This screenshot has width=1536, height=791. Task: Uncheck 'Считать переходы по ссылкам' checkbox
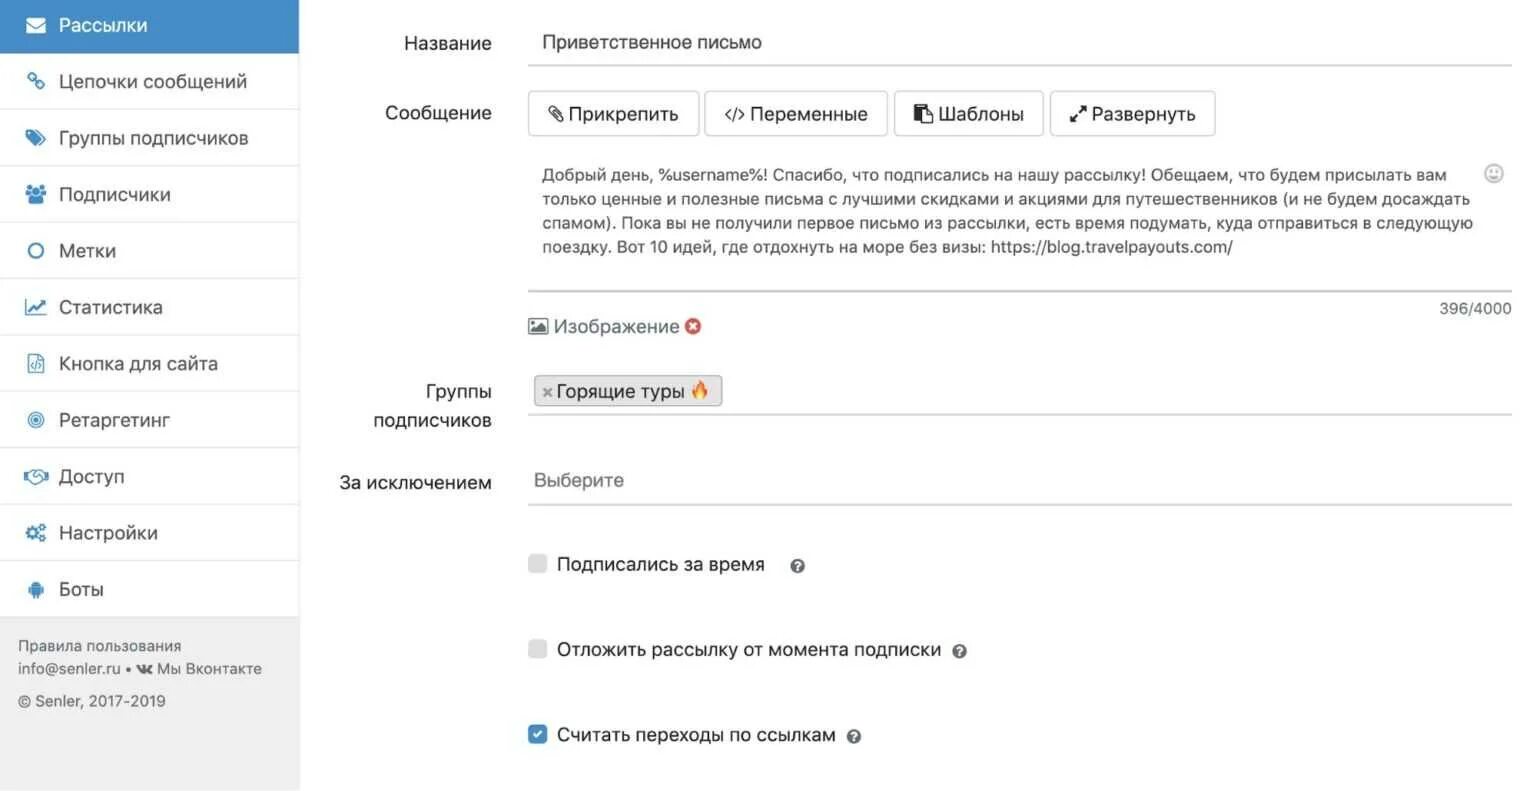click(x=538, y=735)
